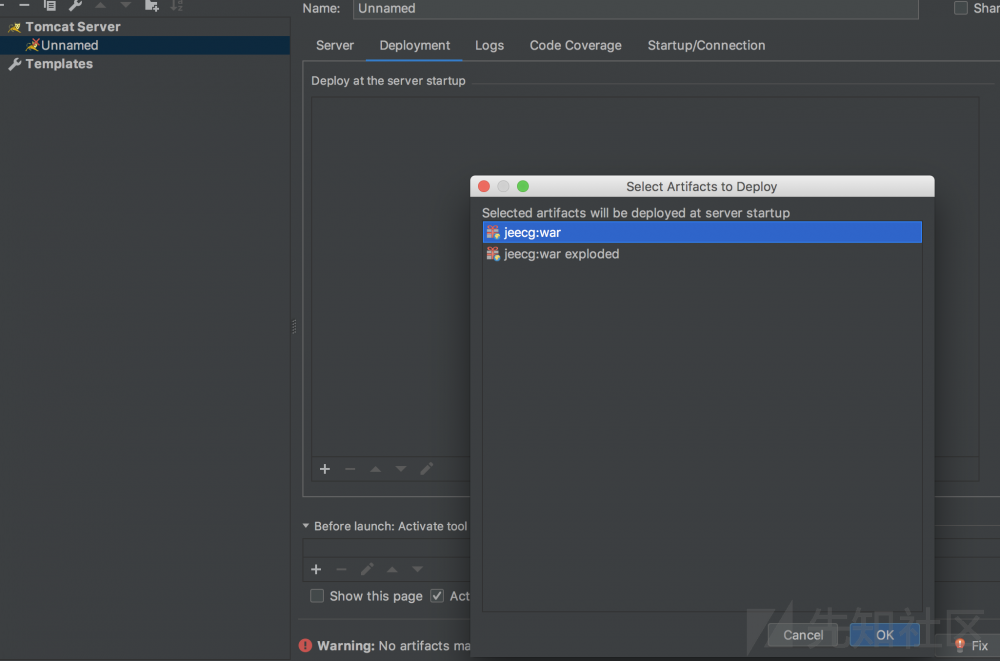Open the Deployment tab

[415, 45]
